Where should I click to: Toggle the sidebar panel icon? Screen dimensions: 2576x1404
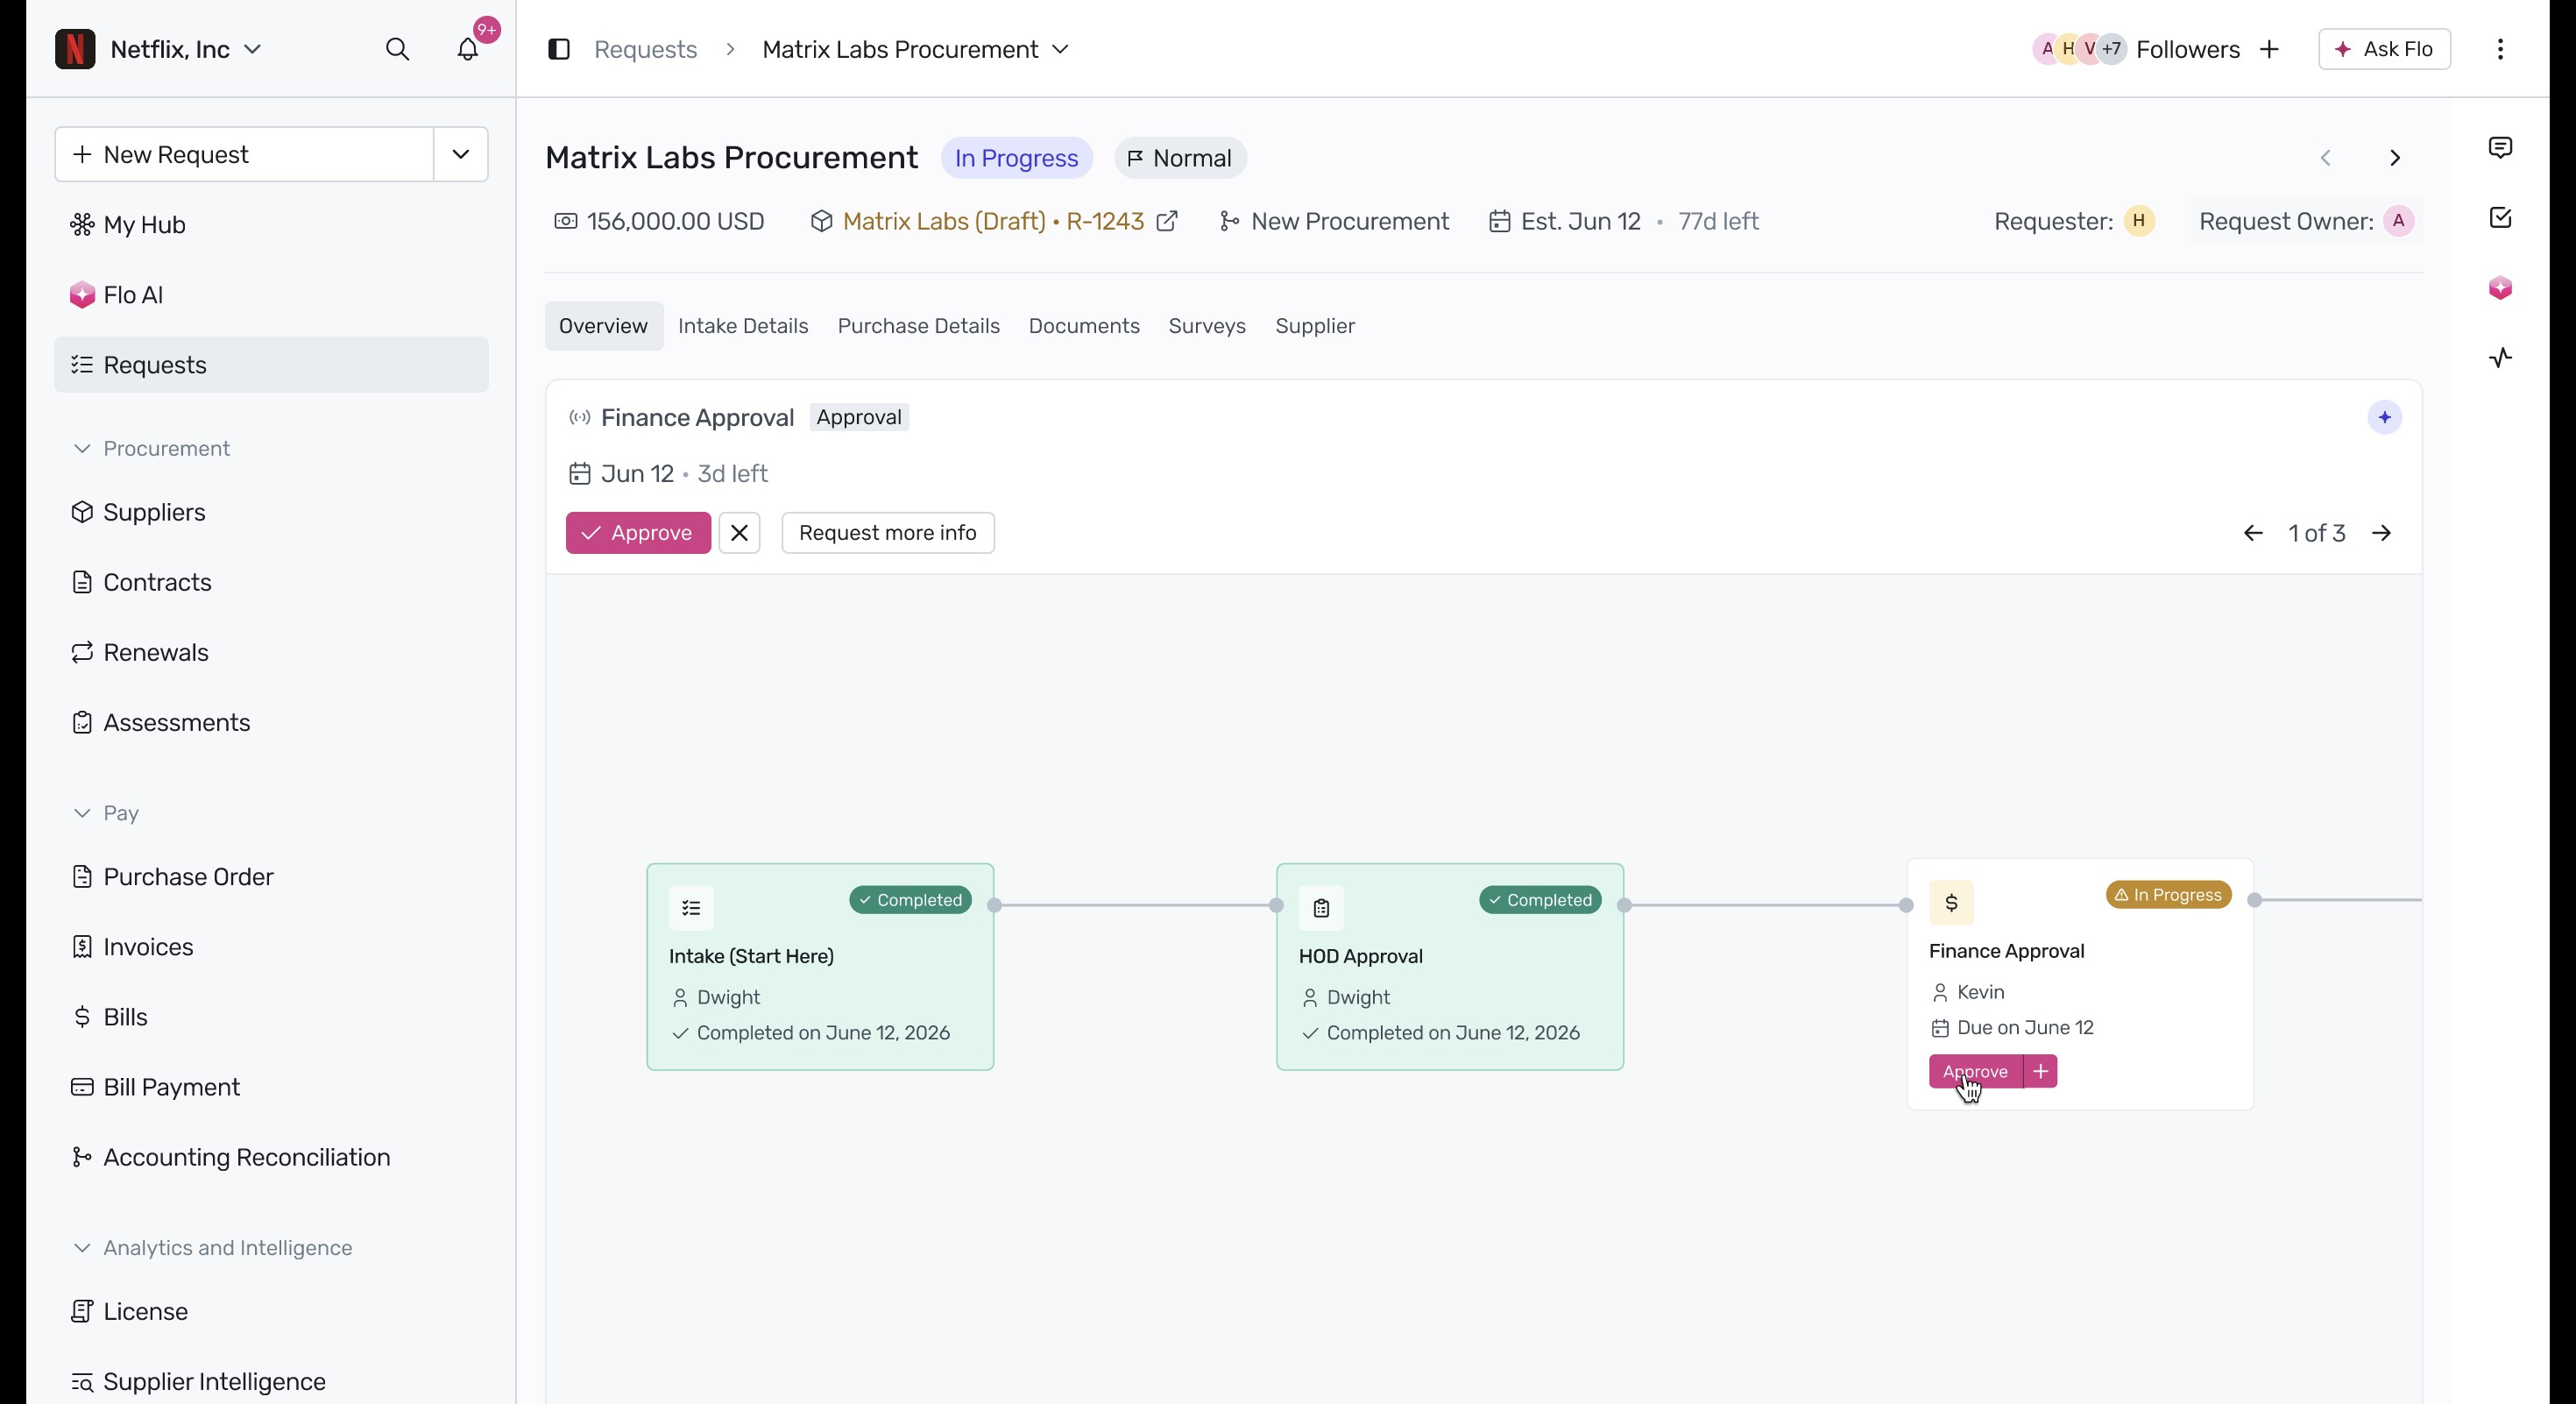point(559,49)
